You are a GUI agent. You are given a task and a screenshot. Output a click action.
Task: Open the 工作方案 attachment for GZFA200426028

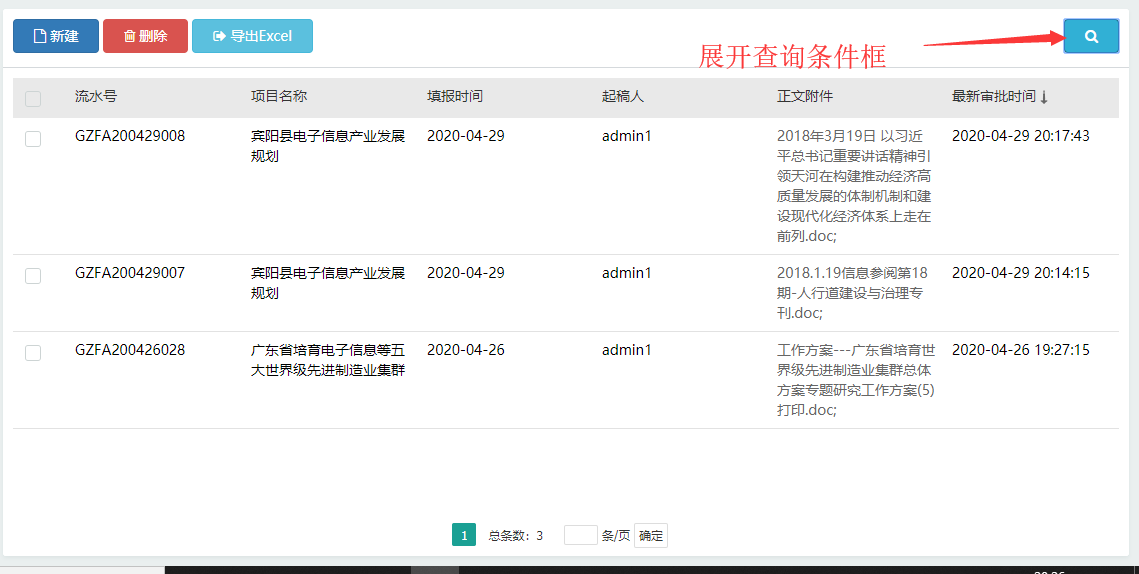[856, 380]
